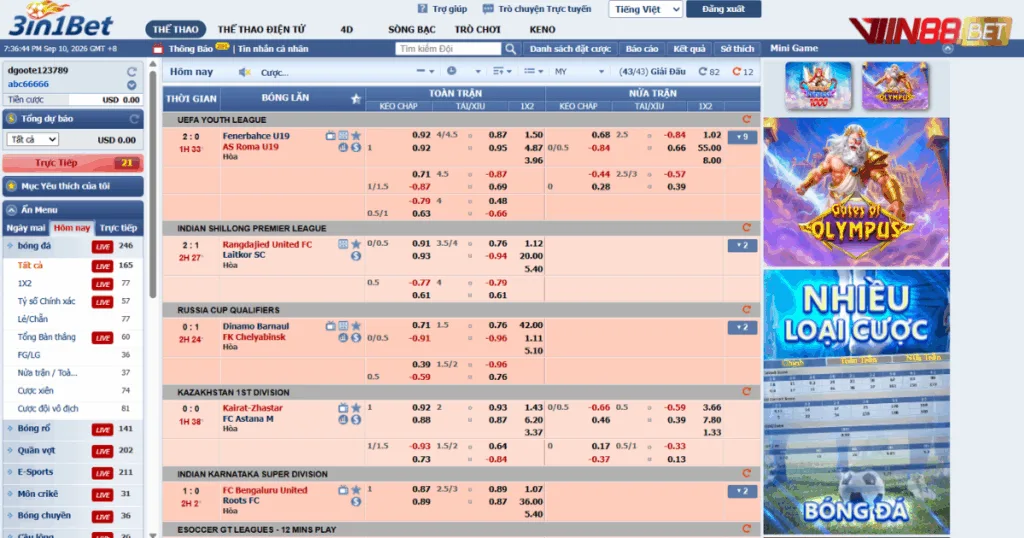Screen dimensions: 1024x538
Task: Expand more bets 9 for Fenerbahce U19
Action: (743, 137)
